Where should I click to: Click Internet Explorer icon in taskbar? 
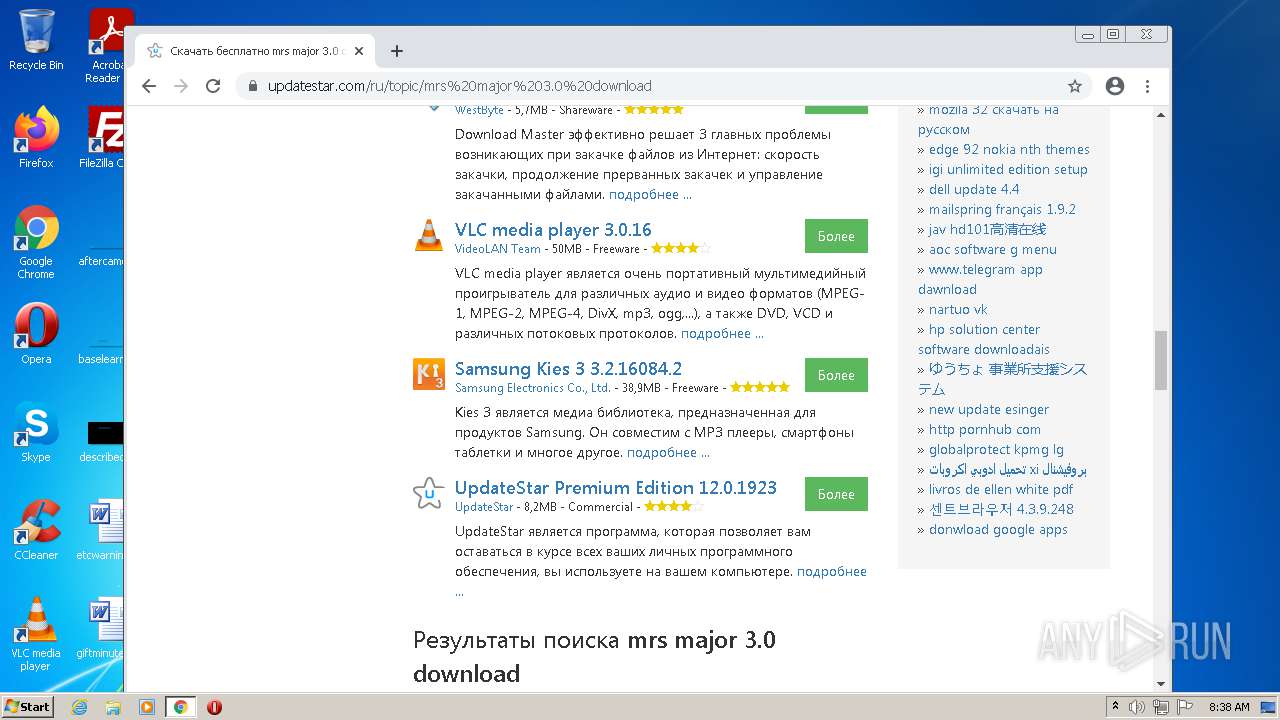[x=80, y=707]
